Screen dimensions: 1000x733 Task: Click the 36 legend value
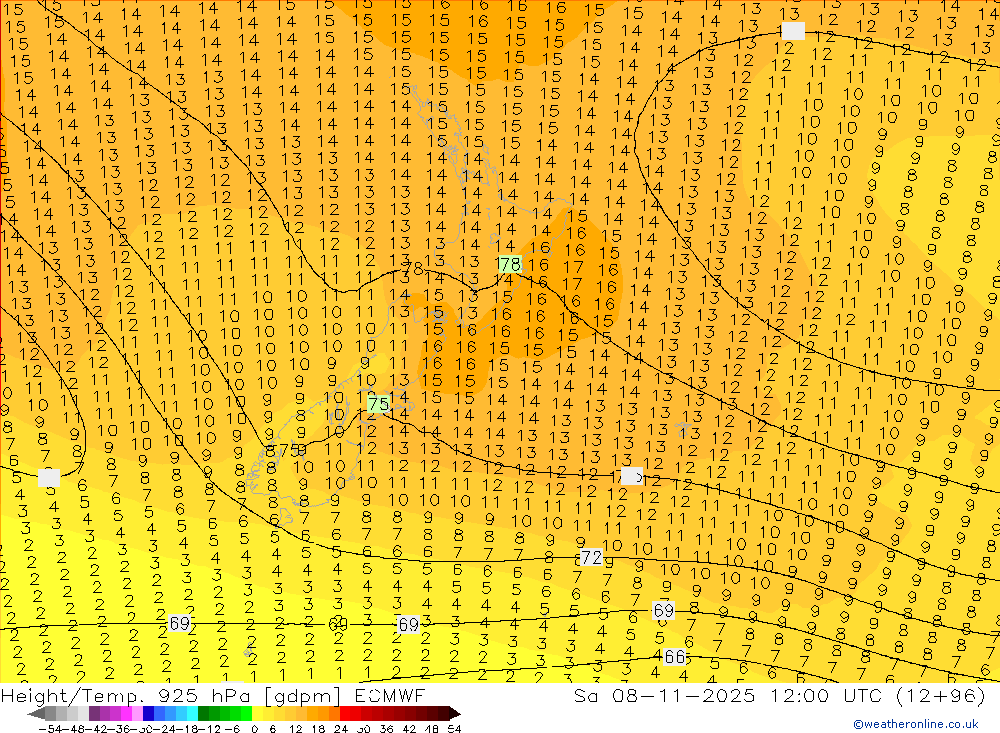tap(386, 728)
